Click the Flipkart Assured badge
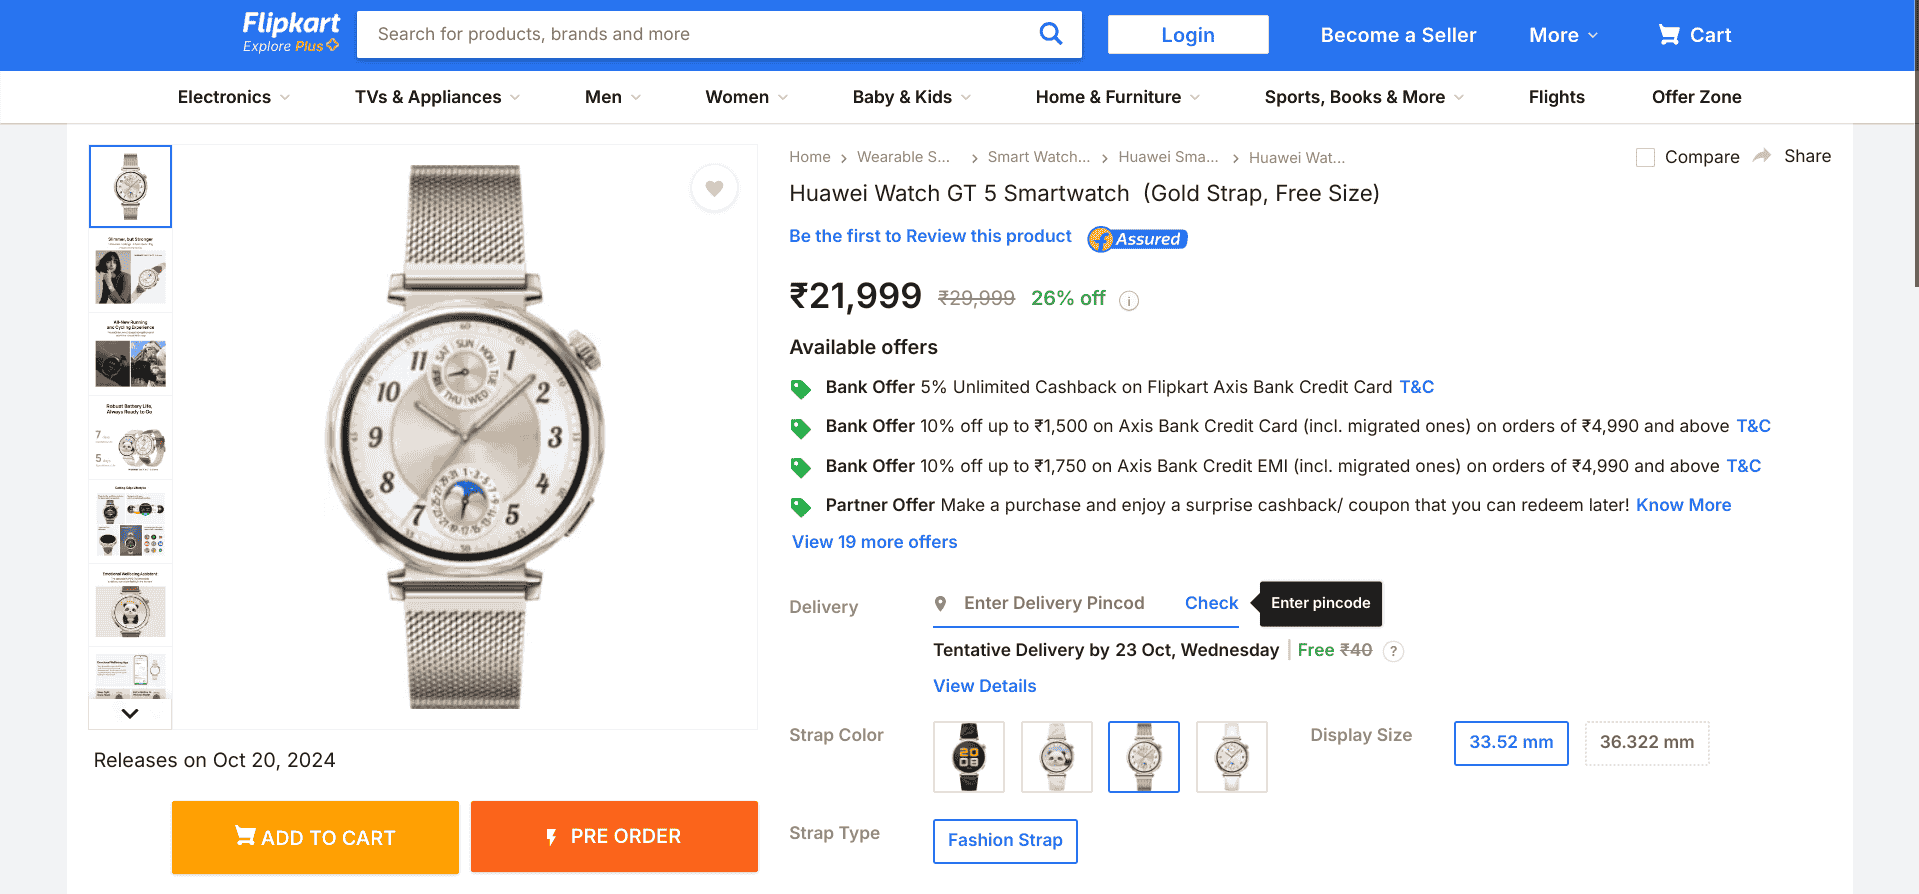 click(1137, 239)
